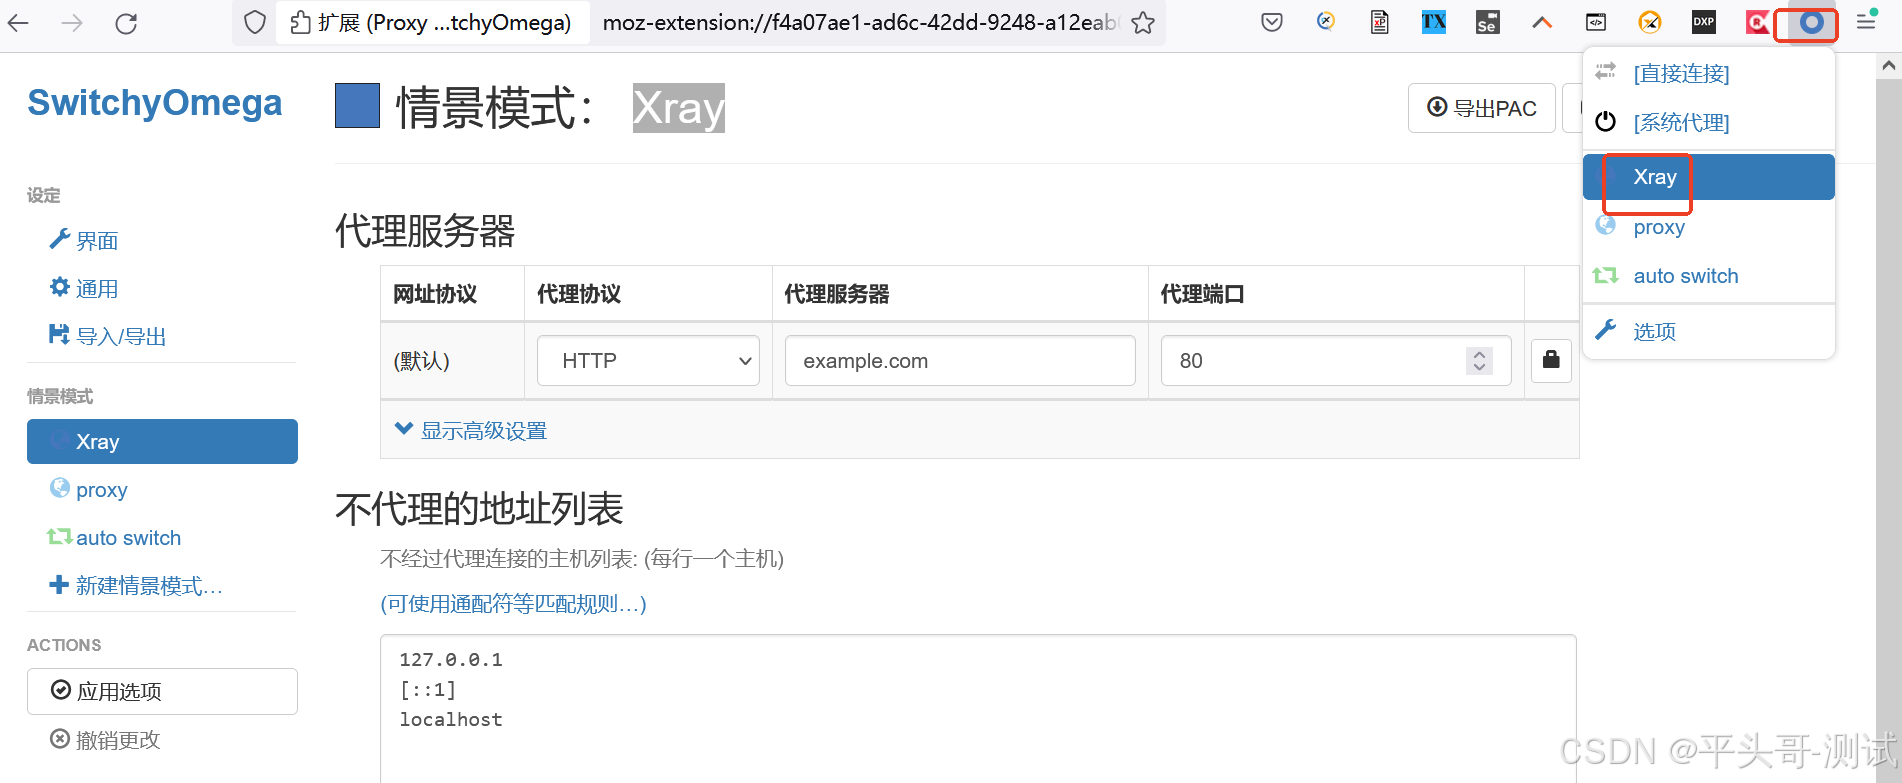This screenshot has width=1902, height=783.
Task: Open the Firefox hamburger menu
Action: tap(1866, 22)
